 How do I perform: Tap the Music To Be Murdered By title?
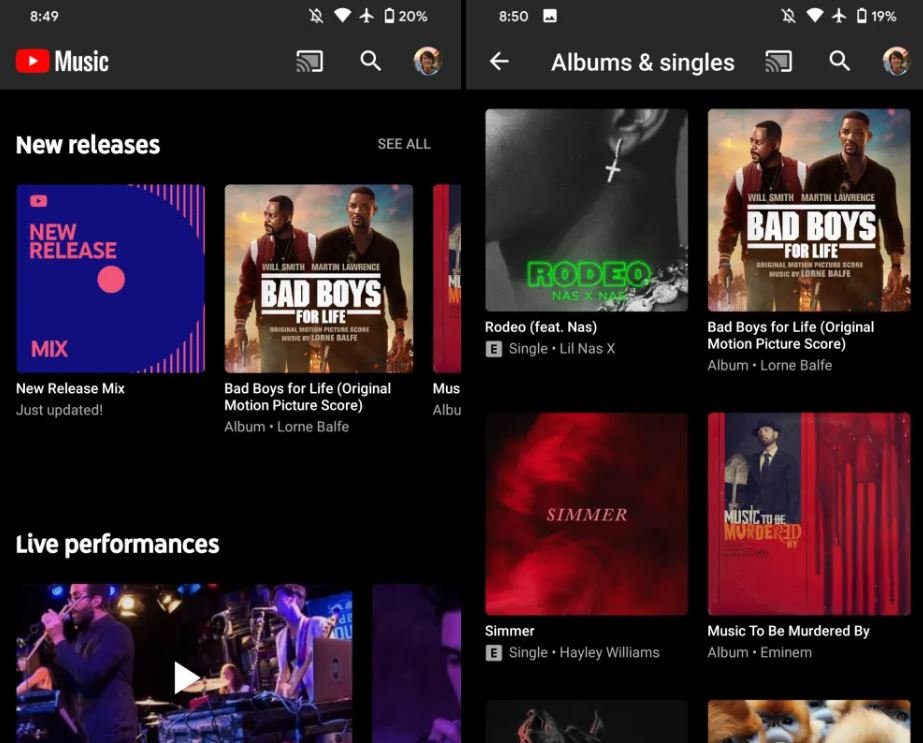pos(788,631)
